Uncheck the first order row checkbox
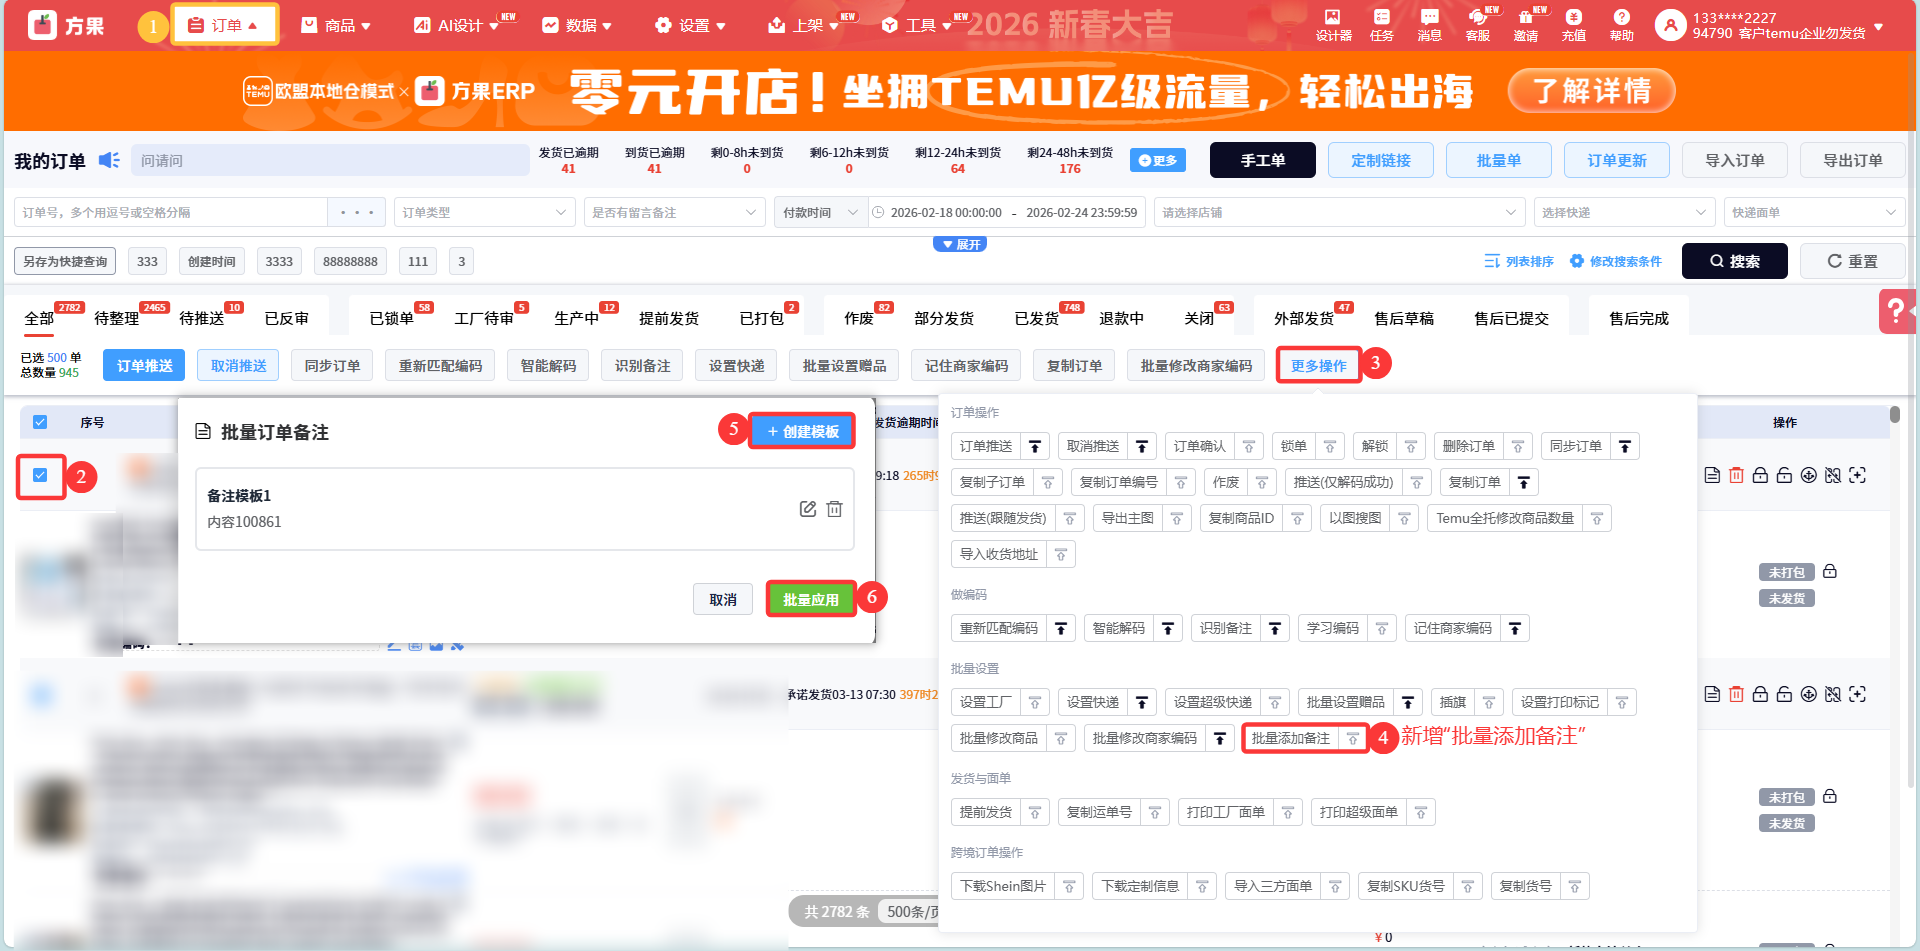Image resolution: width=1920 pixels, height=951 pixels. [x=40, y=475]
